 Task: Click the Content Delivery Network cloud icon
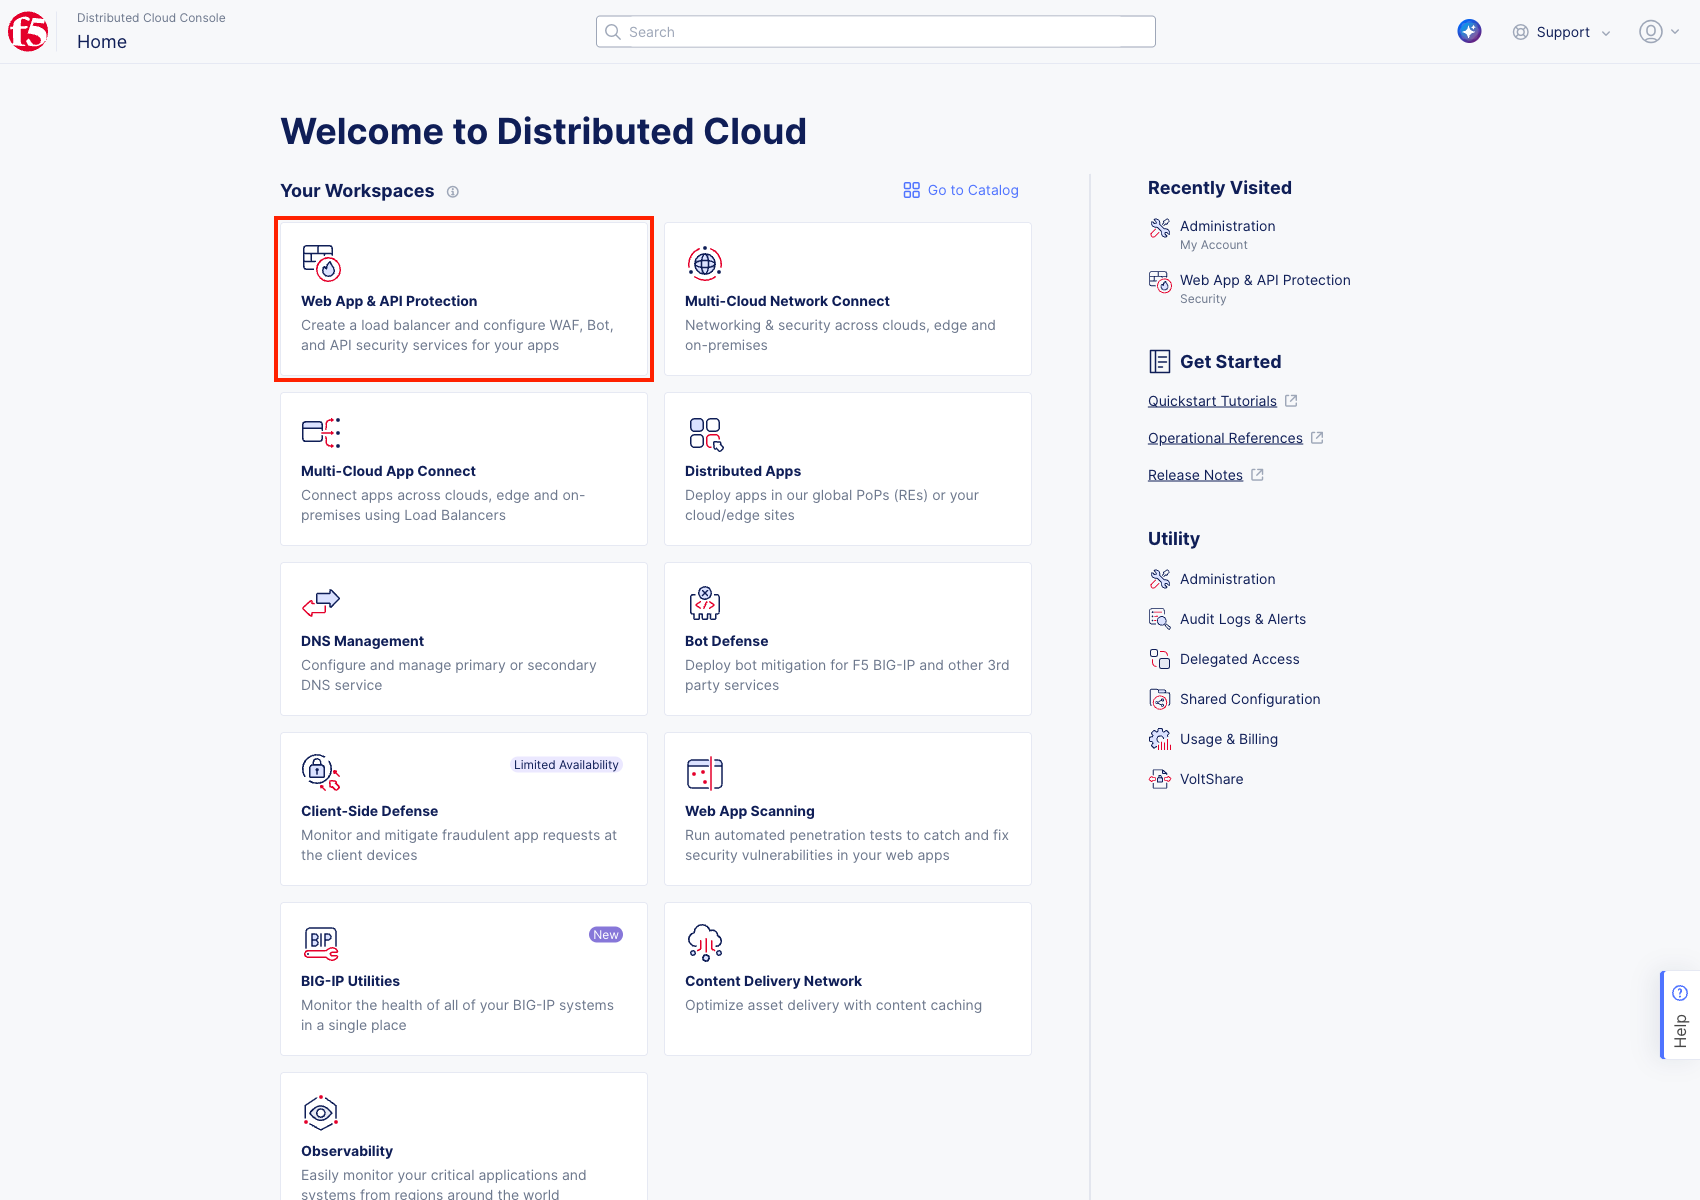point(705,943)
